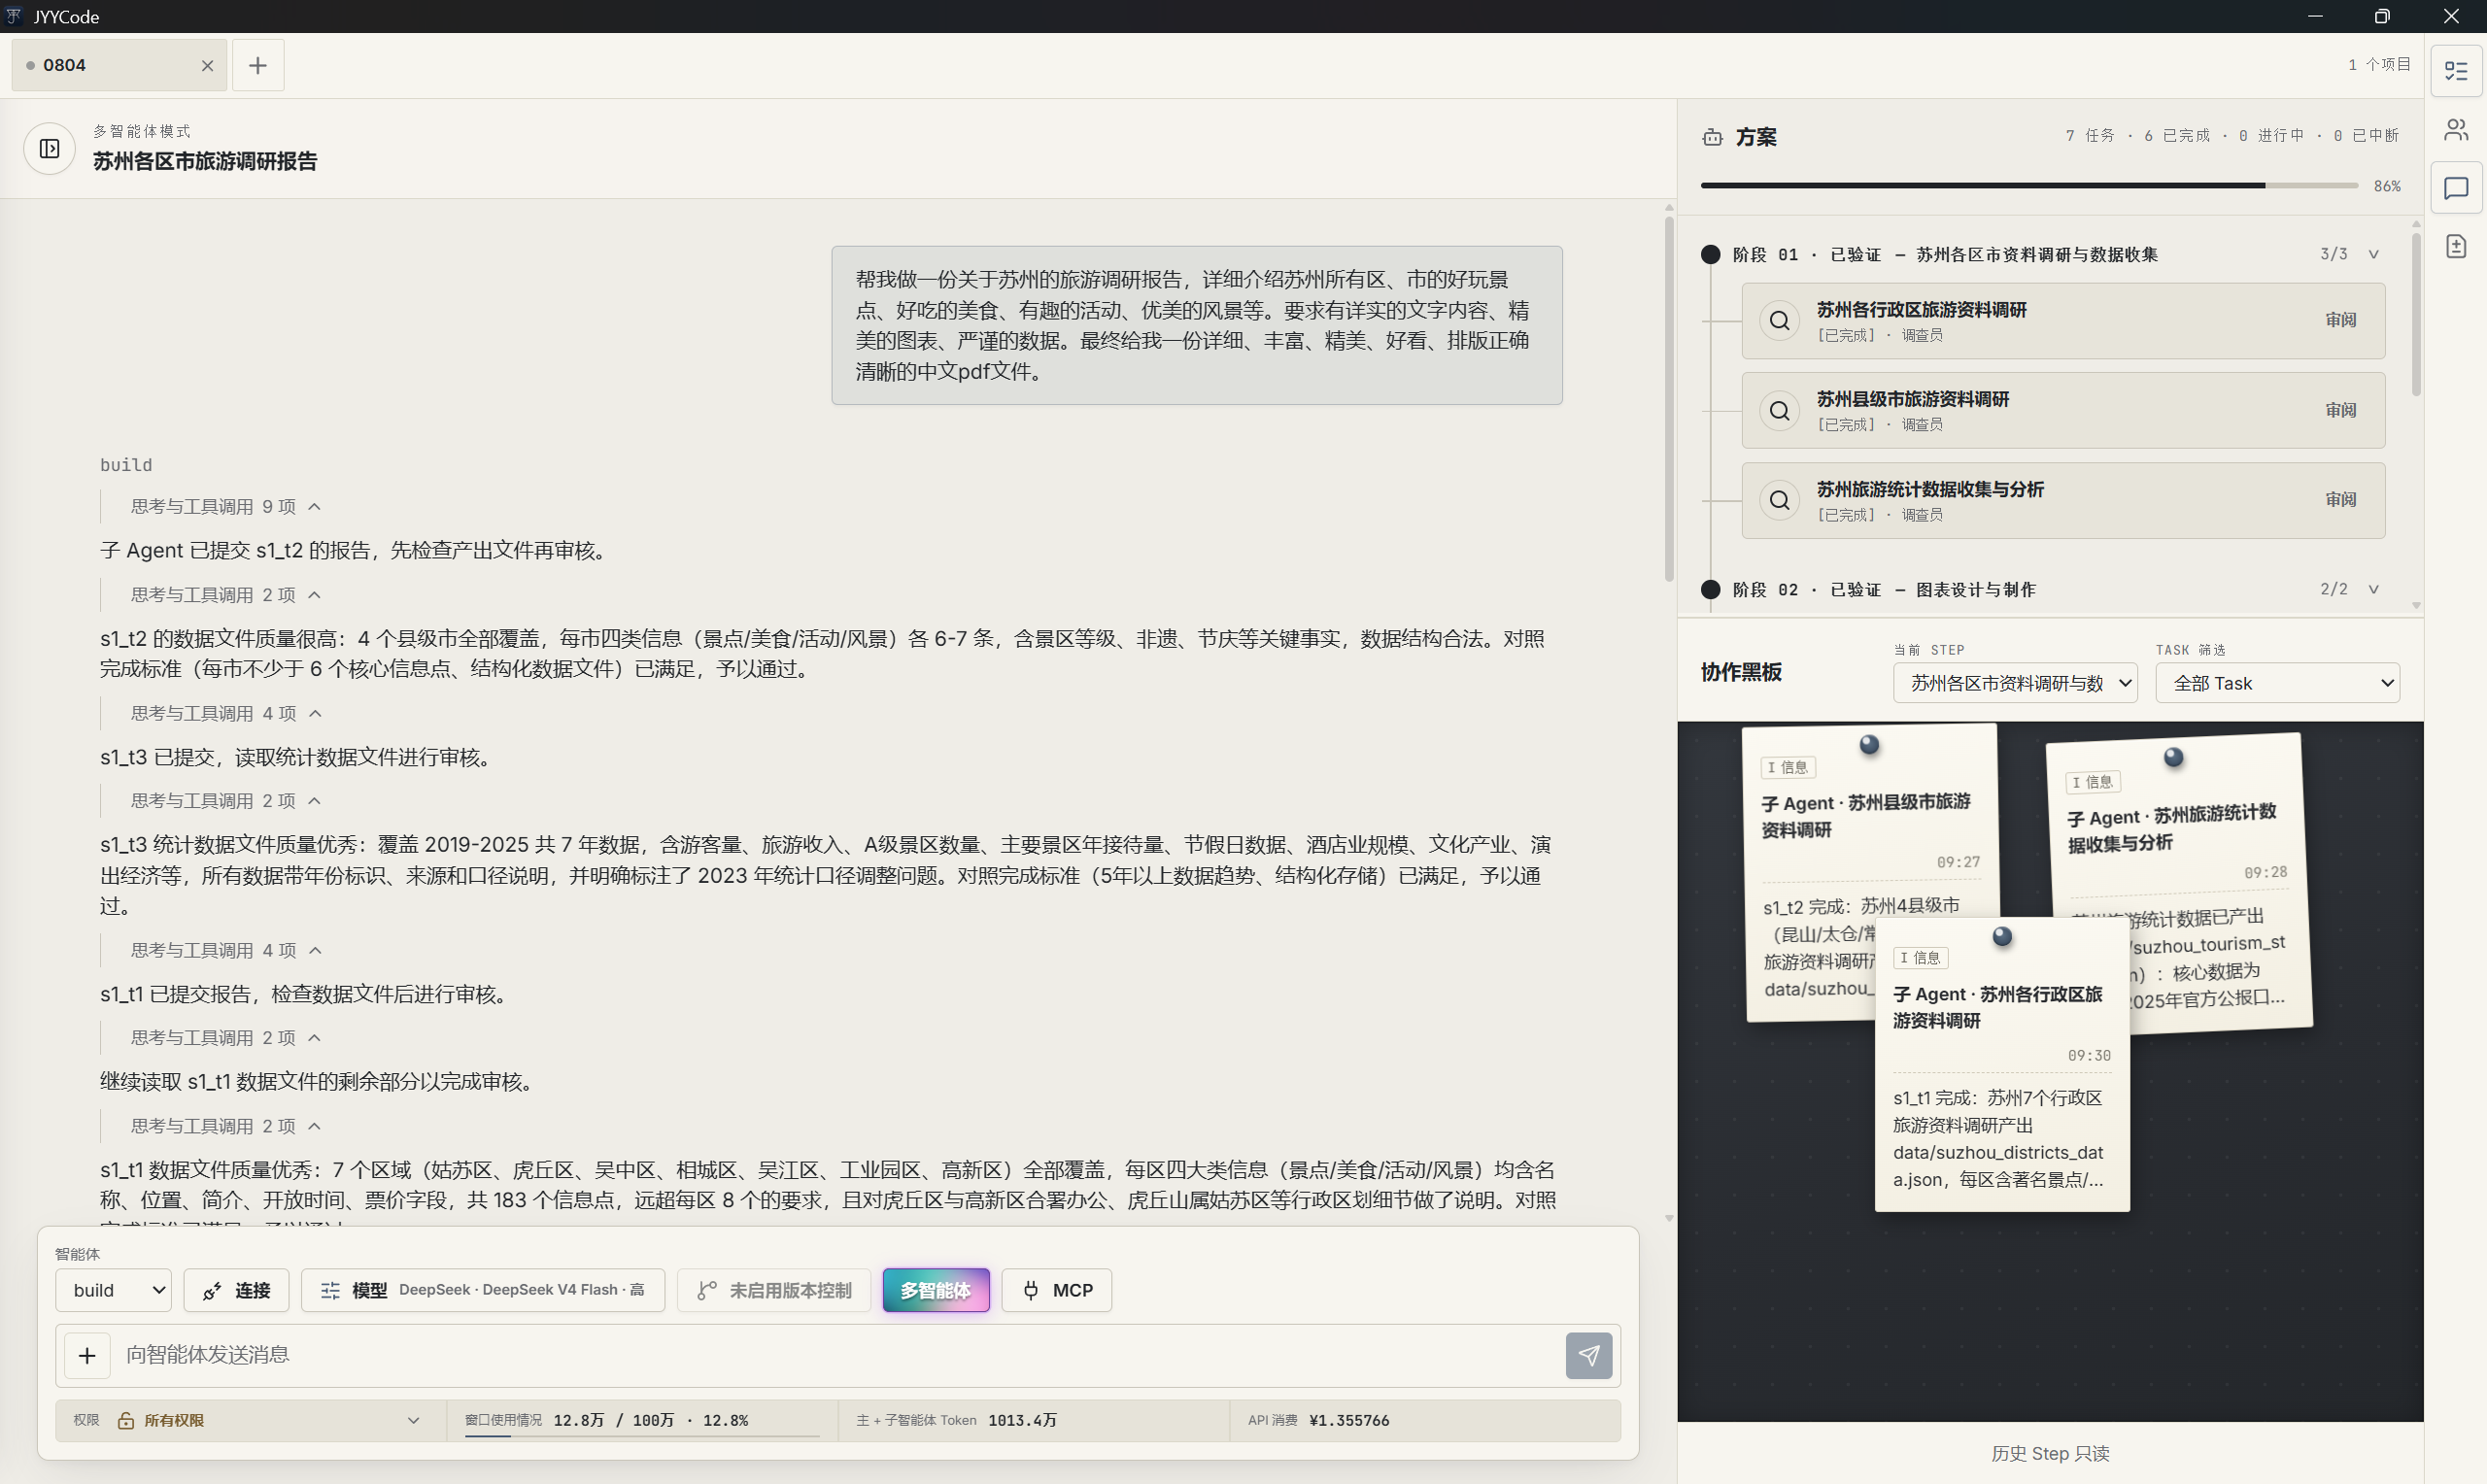Click the 窗口使用情况 12.8% usage bar
Screen dimensions: 2487x1484
tap(642, 1436)
